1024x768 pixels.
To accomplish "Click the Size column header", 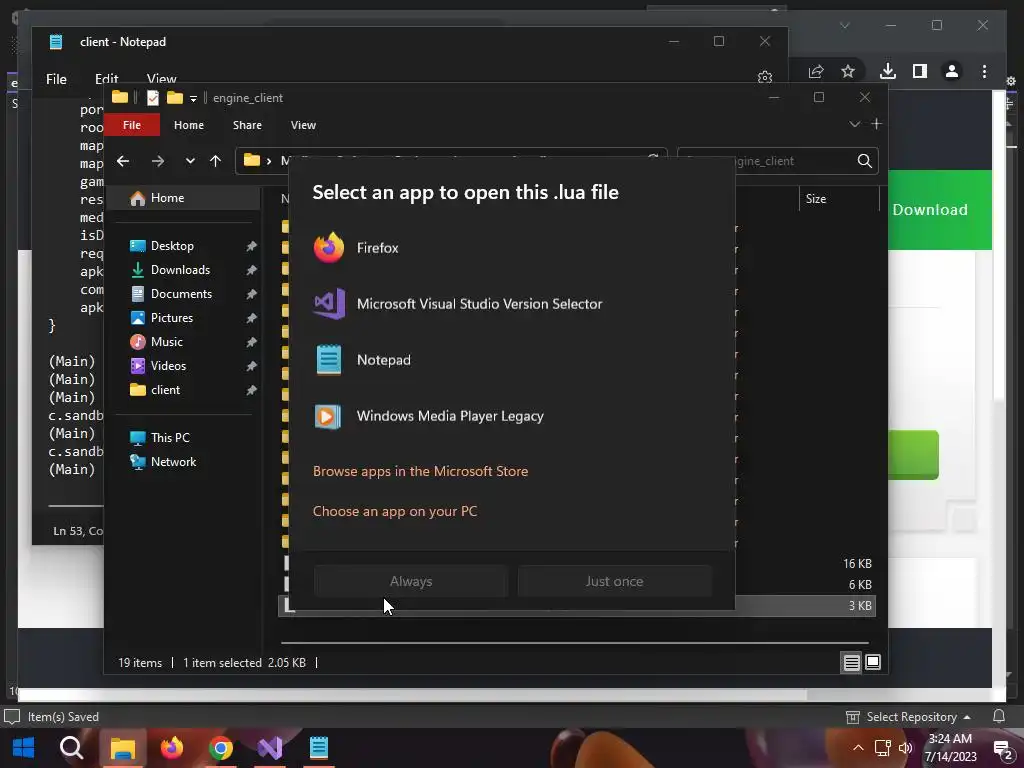I will tap(839, 199).
